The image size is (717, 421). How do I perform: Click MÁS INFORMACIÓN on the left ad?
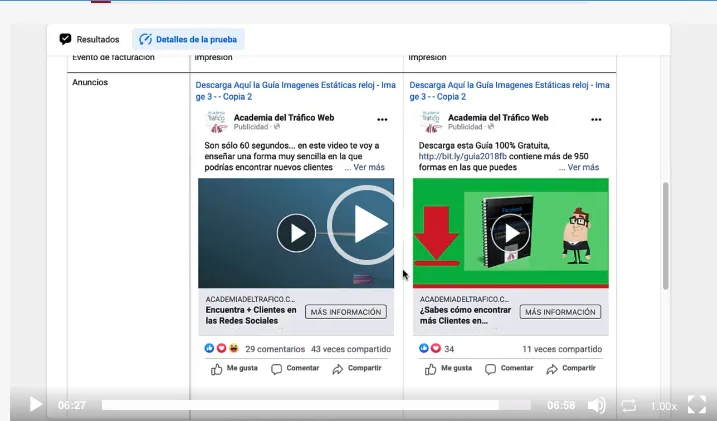click(346, 312)
